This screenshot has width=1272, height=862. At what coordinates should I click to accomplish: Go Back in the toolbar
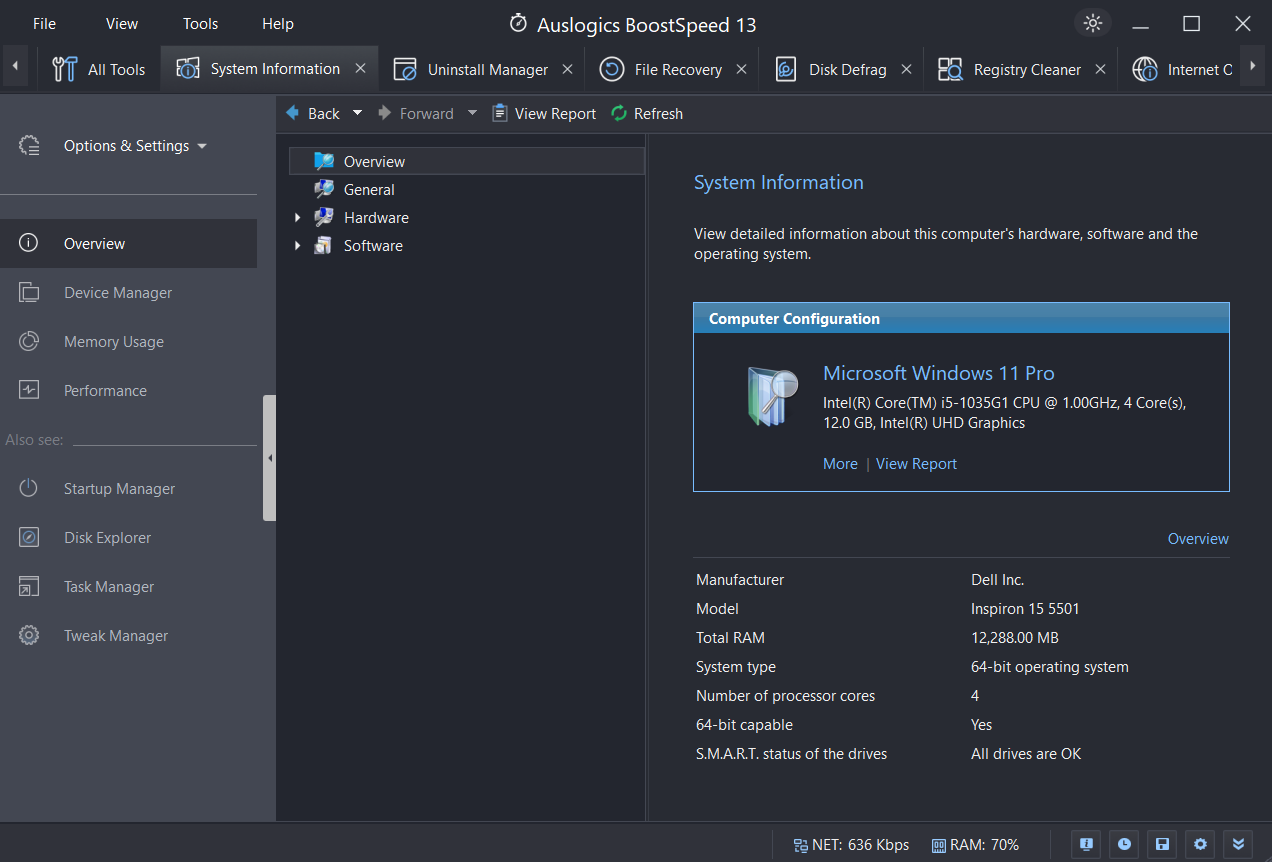tap(313, 113)
